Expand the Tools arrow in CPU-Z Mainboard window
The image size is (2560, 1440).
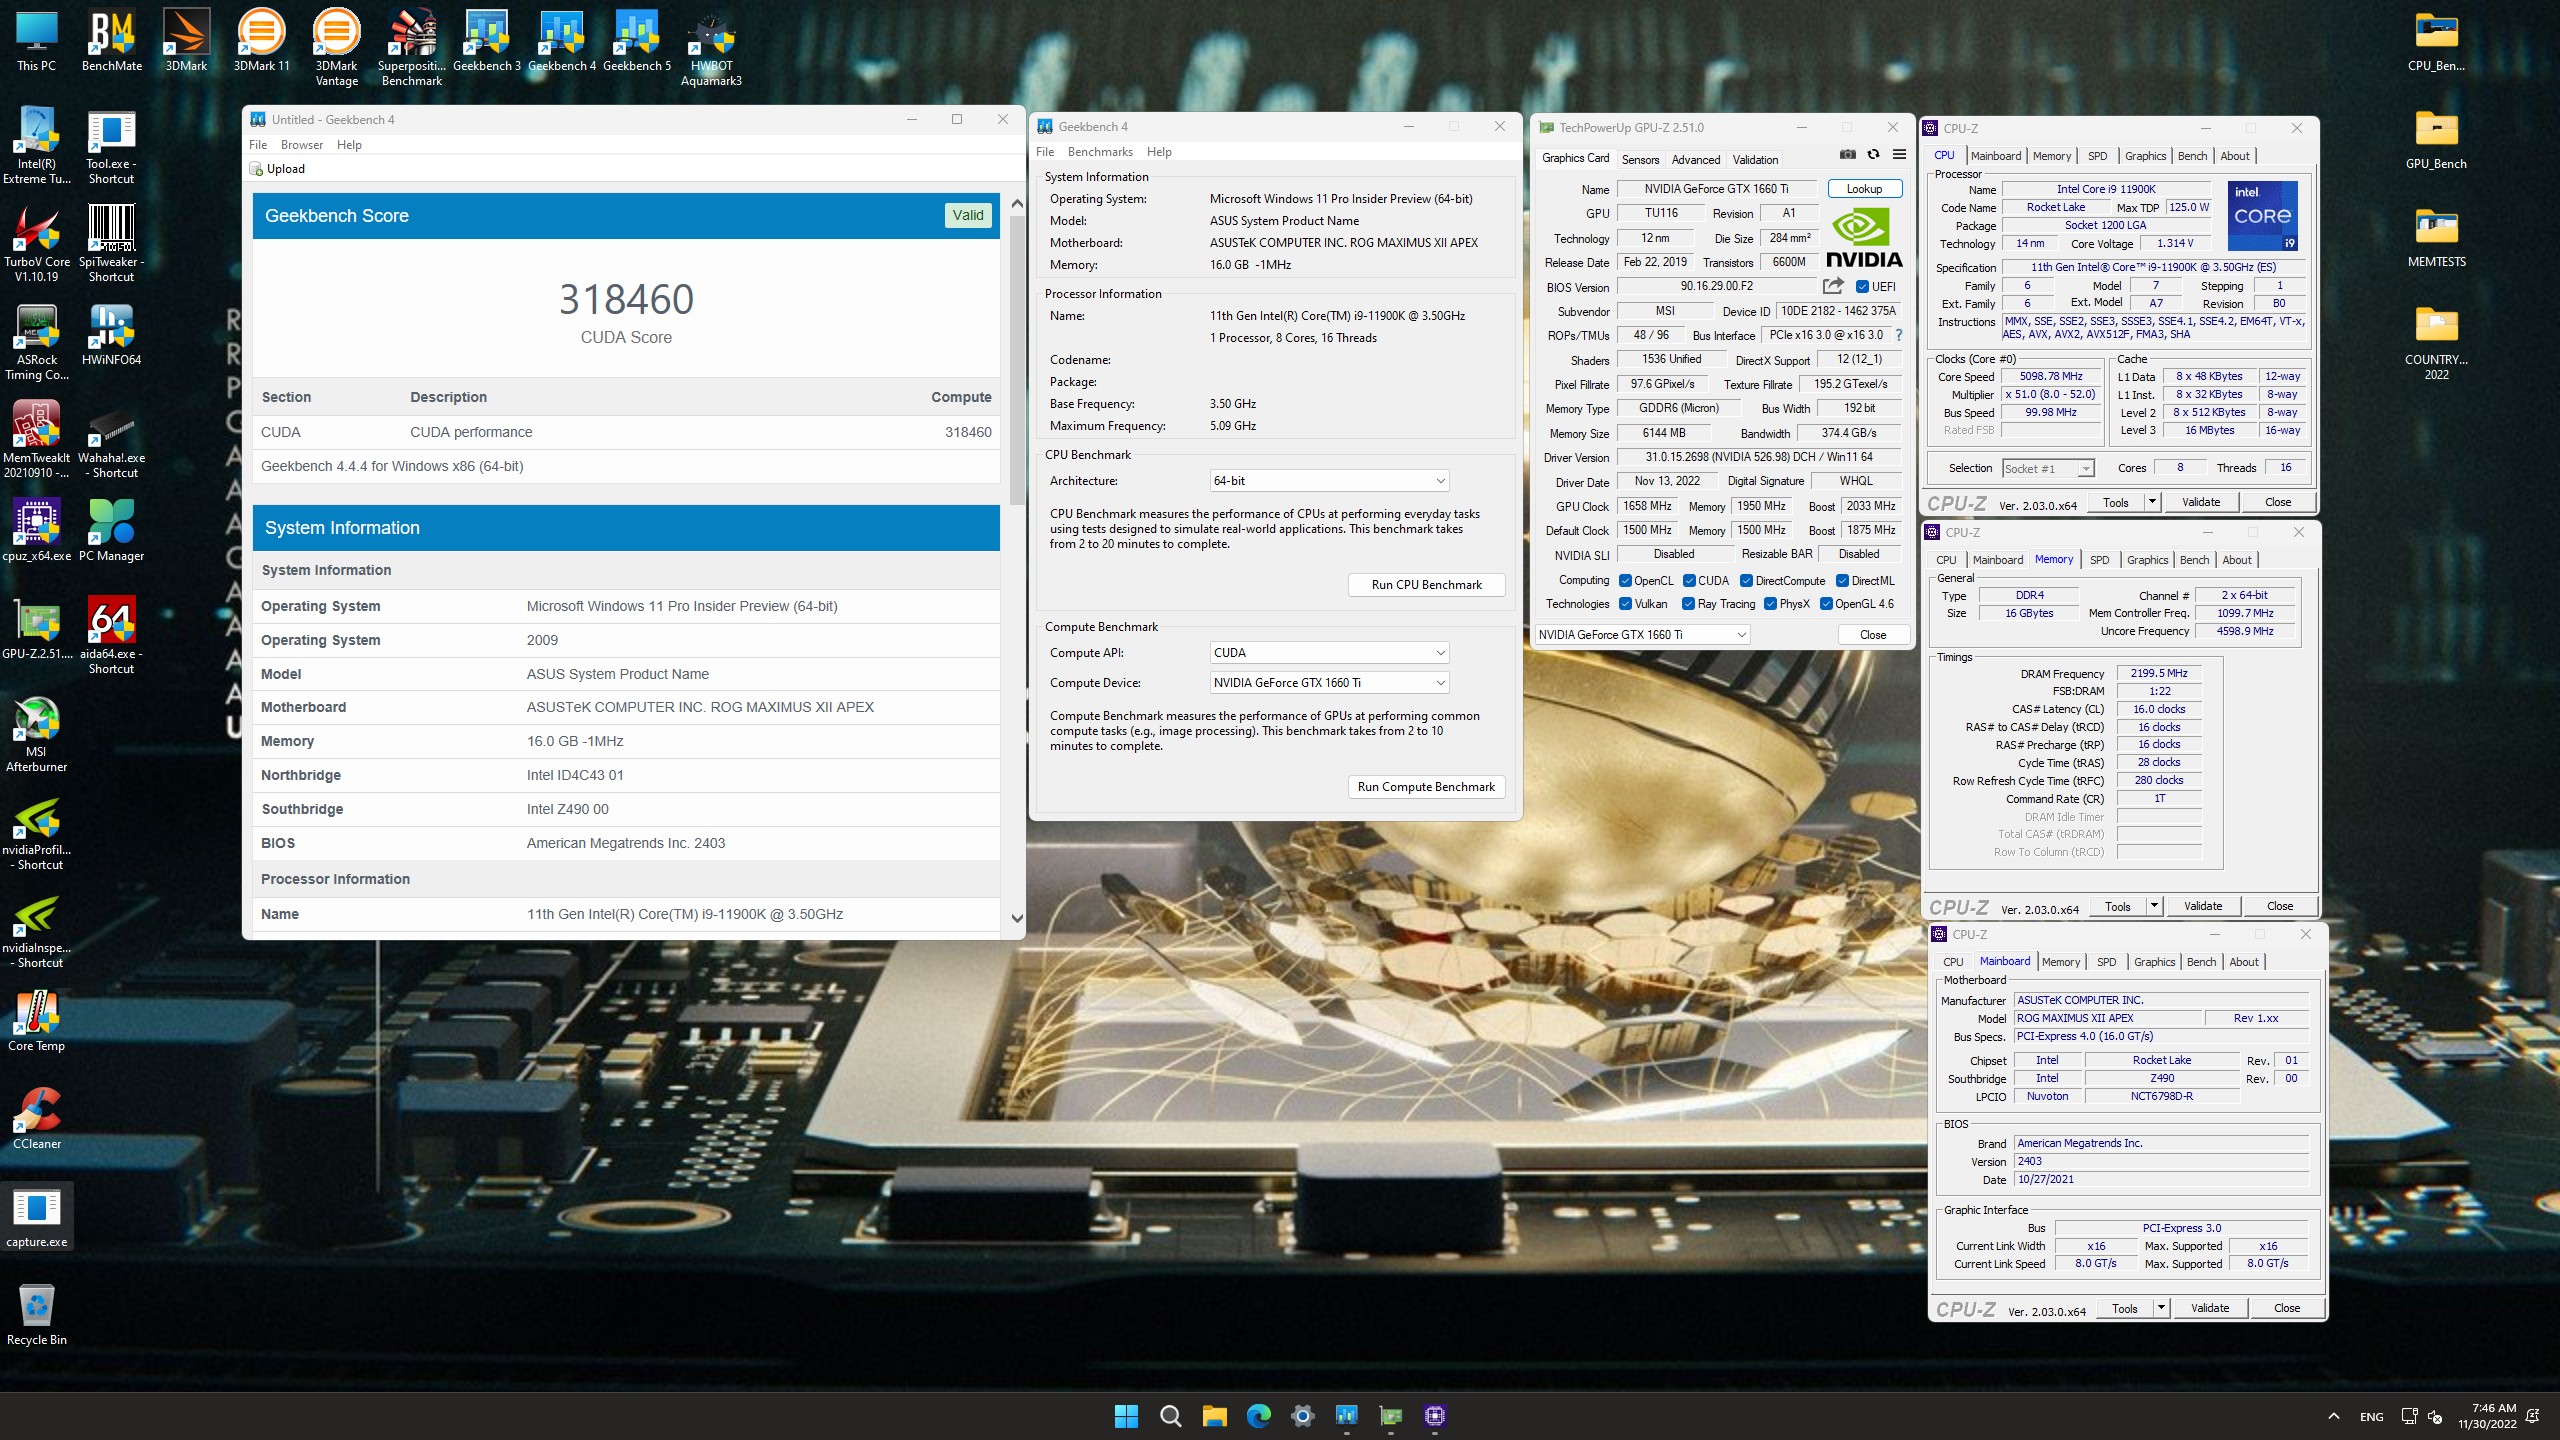2161,1308
